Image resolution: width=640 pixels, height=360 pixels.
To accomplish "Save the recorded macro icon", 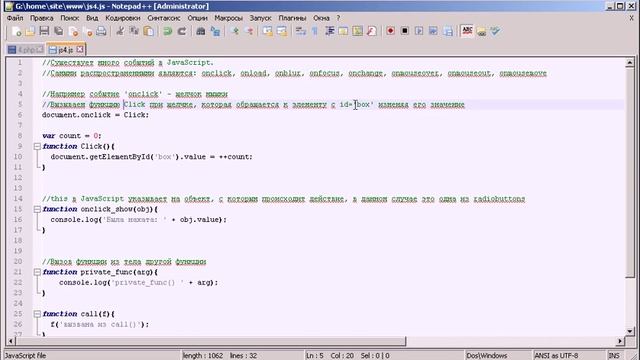I will pyautogui.click(x=448, y=31).
